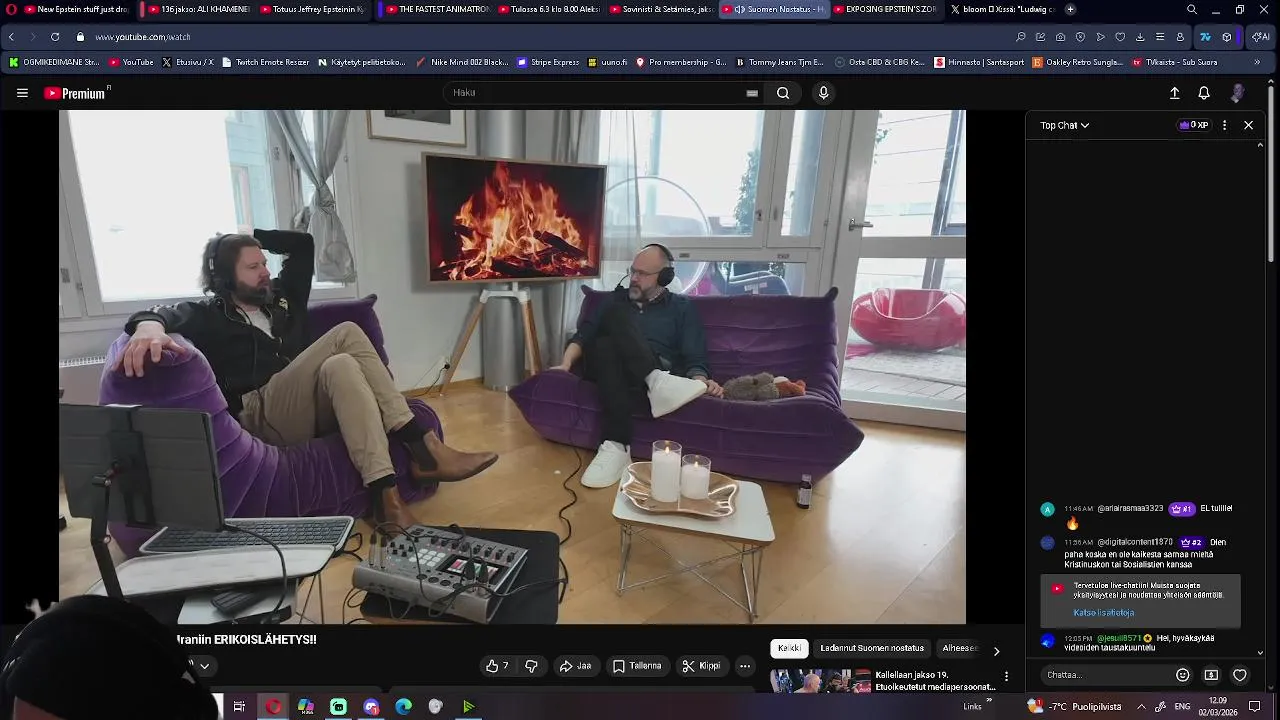Viewport: 1280px width, 720px height.
Task: Open the browser profile person icon
Action: click(x=1180, y=37)
